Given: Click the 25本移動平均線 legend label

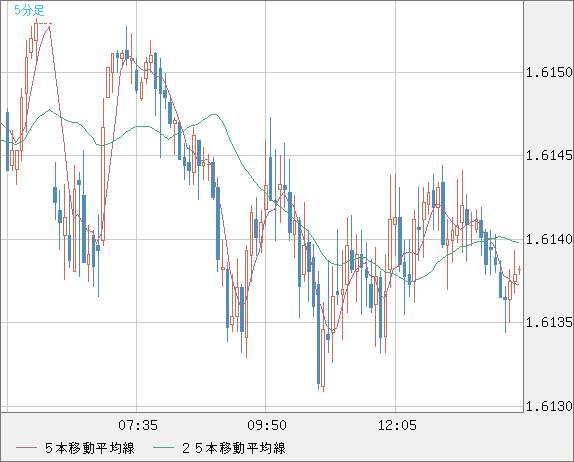Looking at the screenshot, I should [x=234, y=448].
